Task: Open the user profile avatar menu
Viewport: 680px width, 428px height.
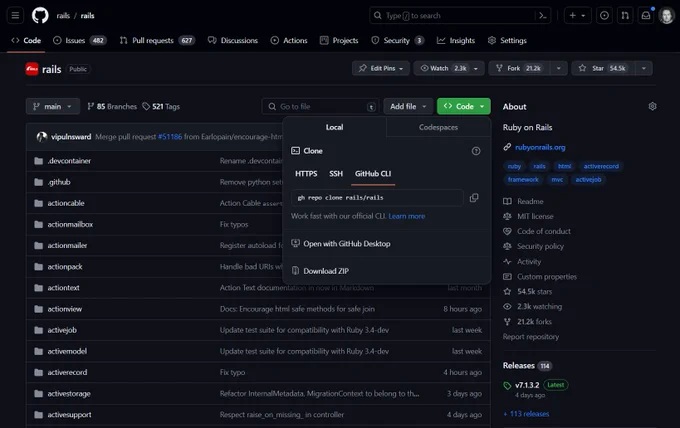Action: click(667, 16)
